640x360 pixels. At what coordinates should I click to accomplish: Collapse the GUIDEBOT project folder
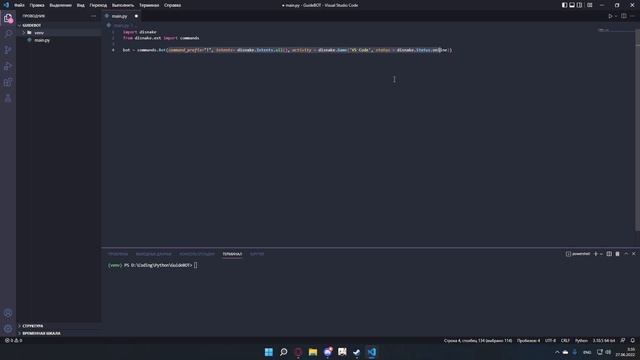pos(58,25)
